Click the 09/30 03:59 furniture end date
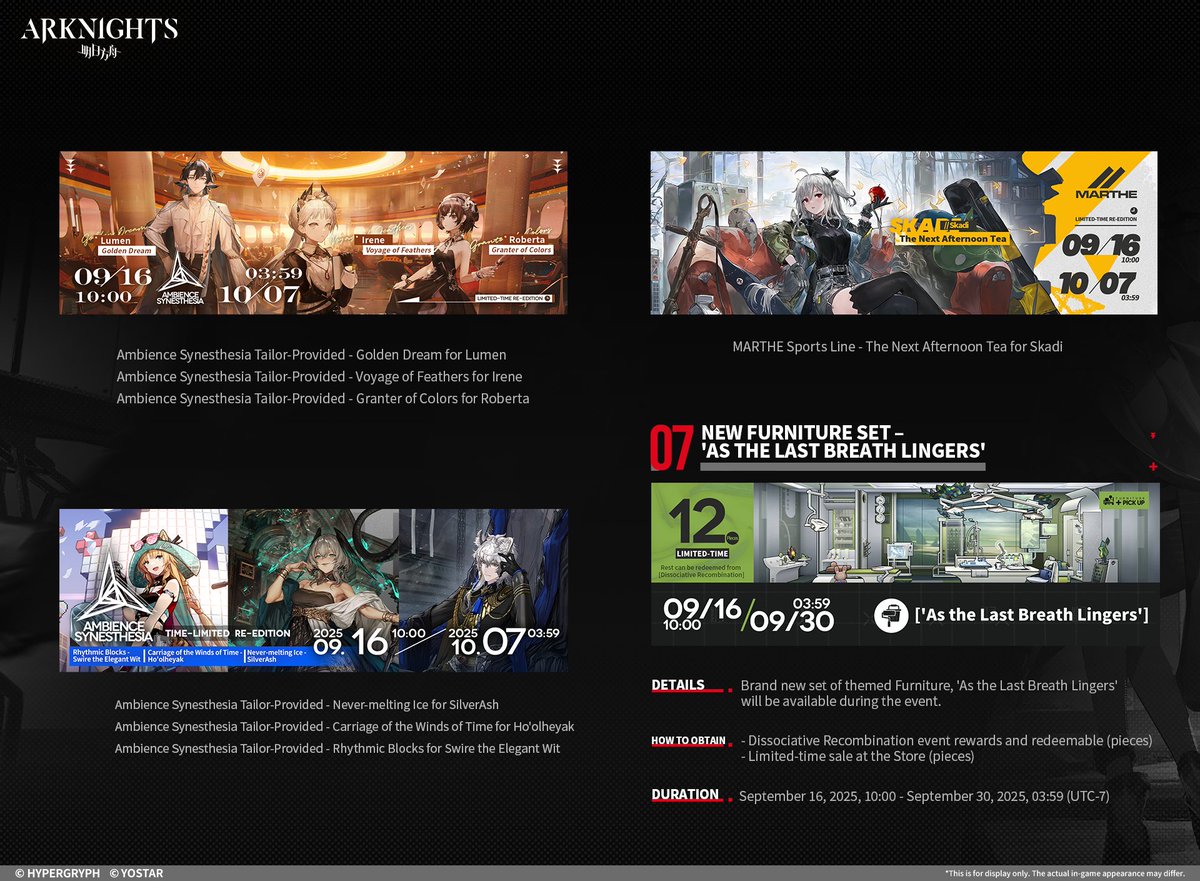The image size is (1200, 881). pyautogui.click(x=790, y=615)
